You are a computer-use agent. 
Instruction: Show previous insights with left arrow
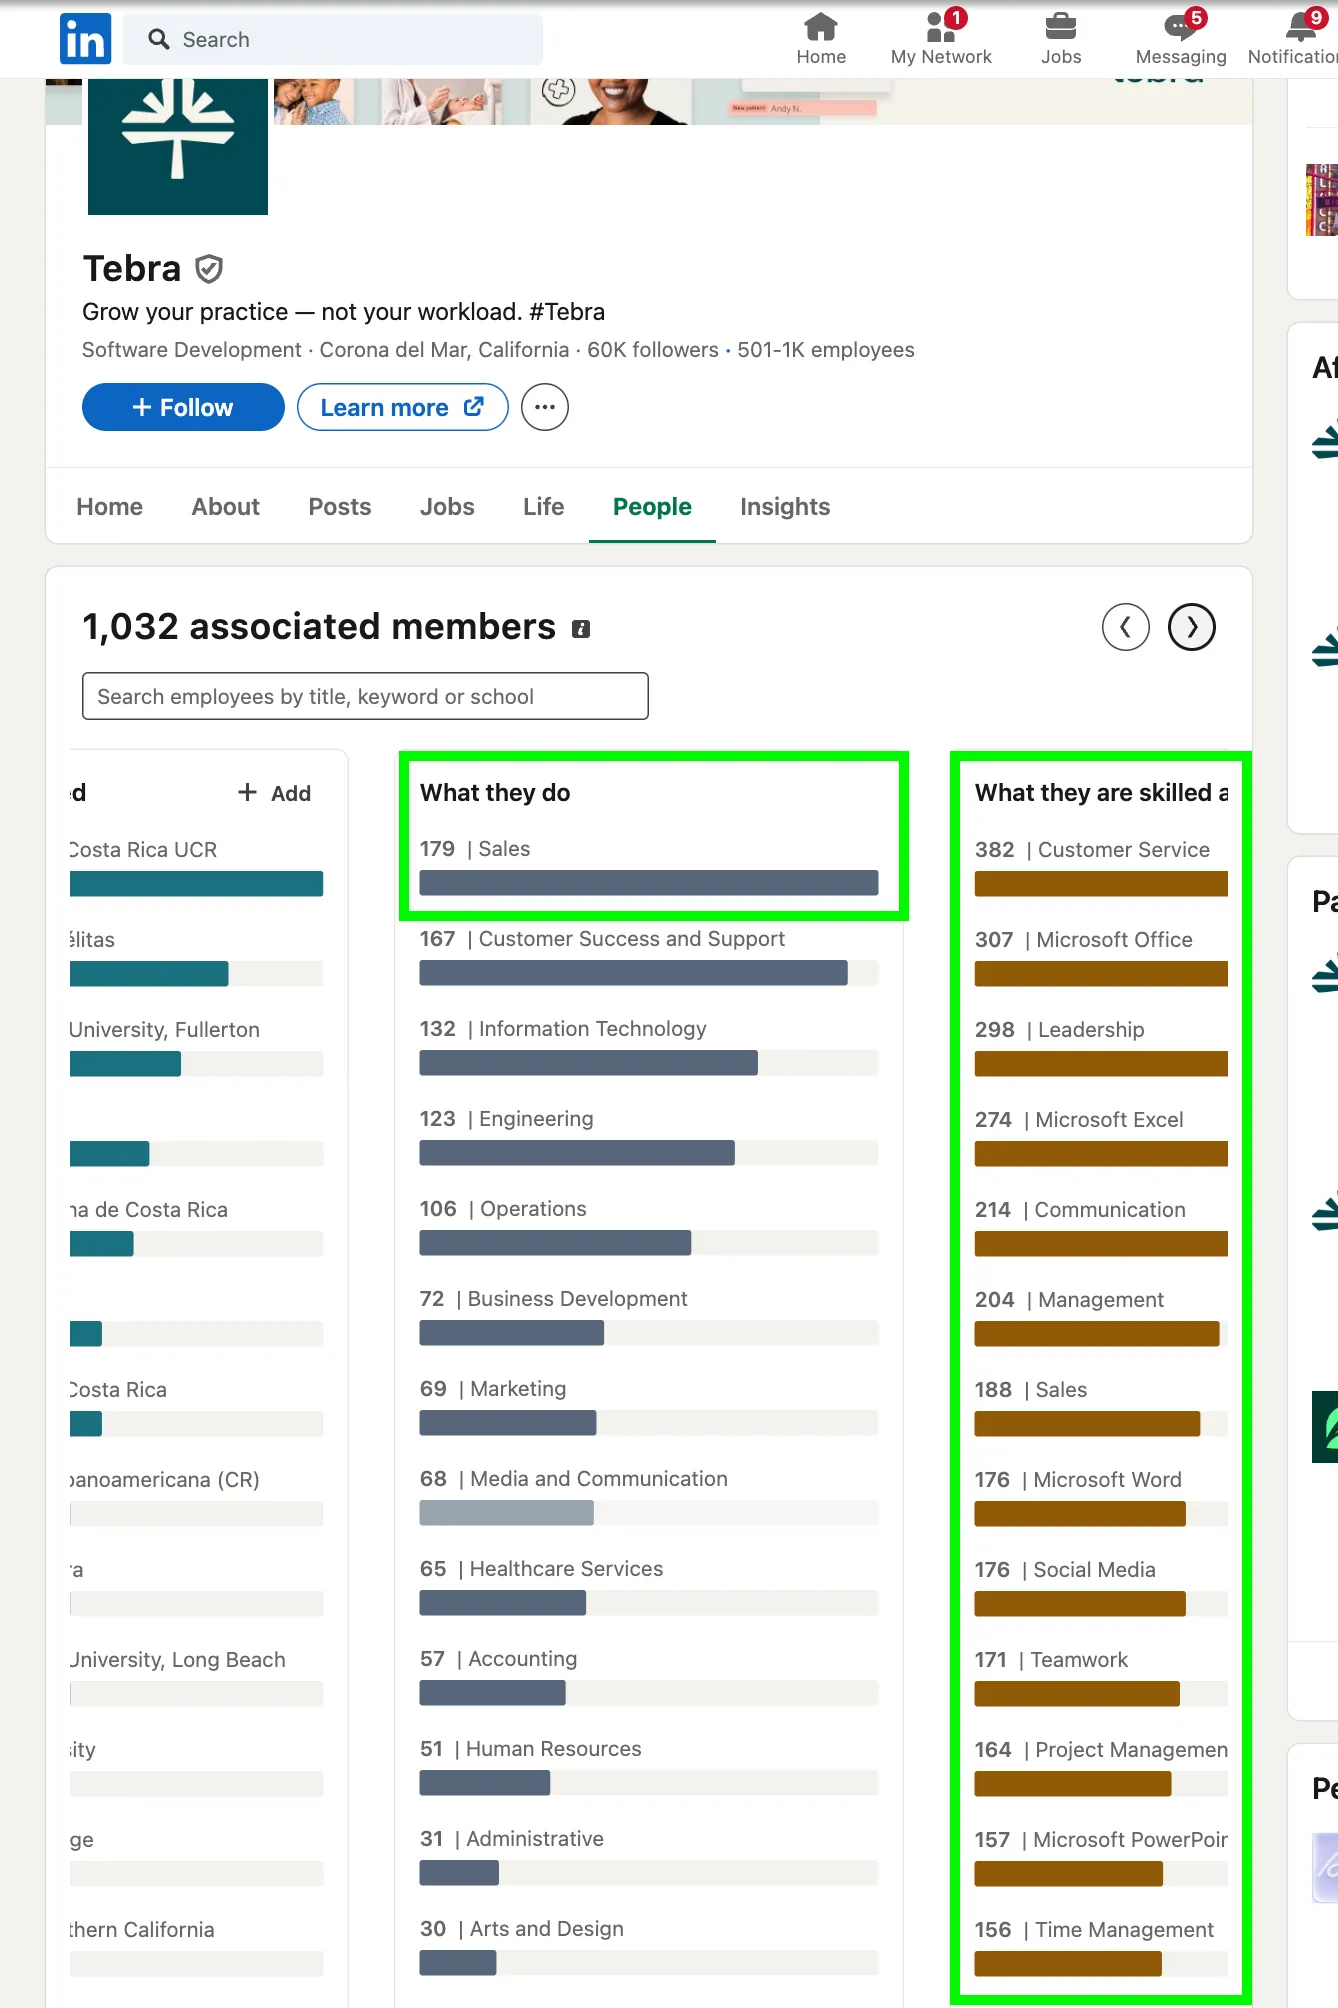[x=1126, y=627]
